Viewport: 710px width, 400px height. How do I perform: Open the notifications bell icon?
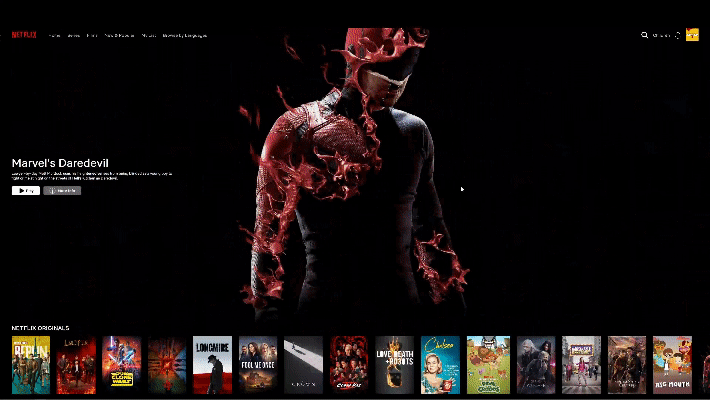click(677, 35)
